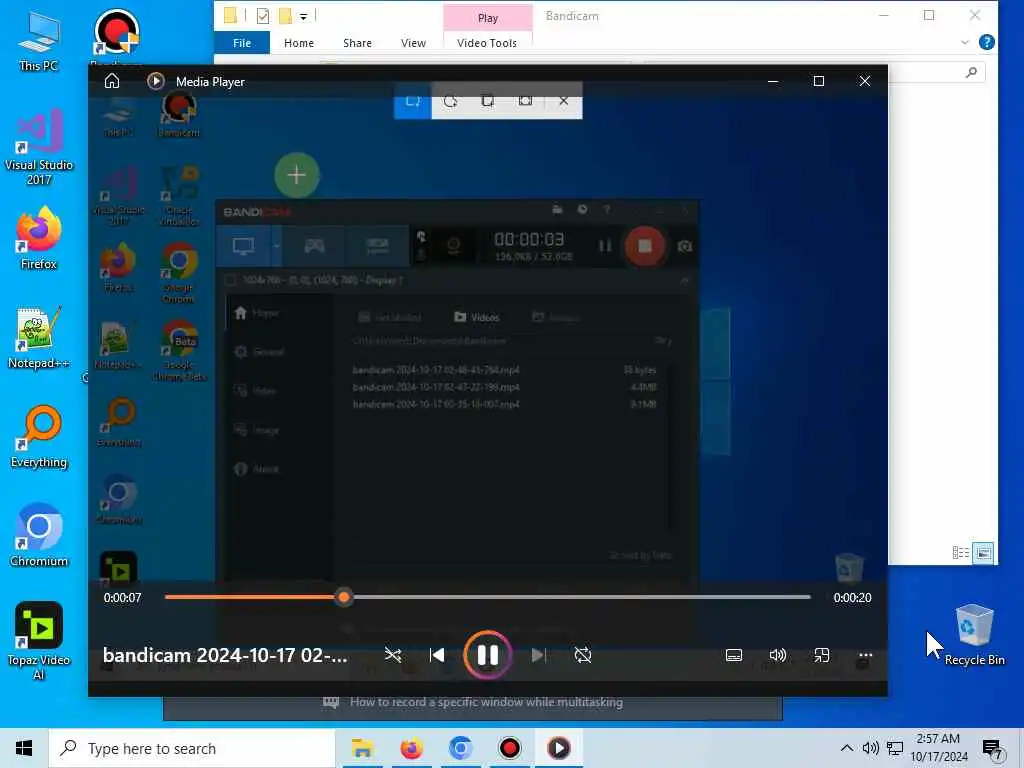This screenshot has height=768, width=1024.
Task: Click the unplayed part of seek bar
Action: [581, 597]
